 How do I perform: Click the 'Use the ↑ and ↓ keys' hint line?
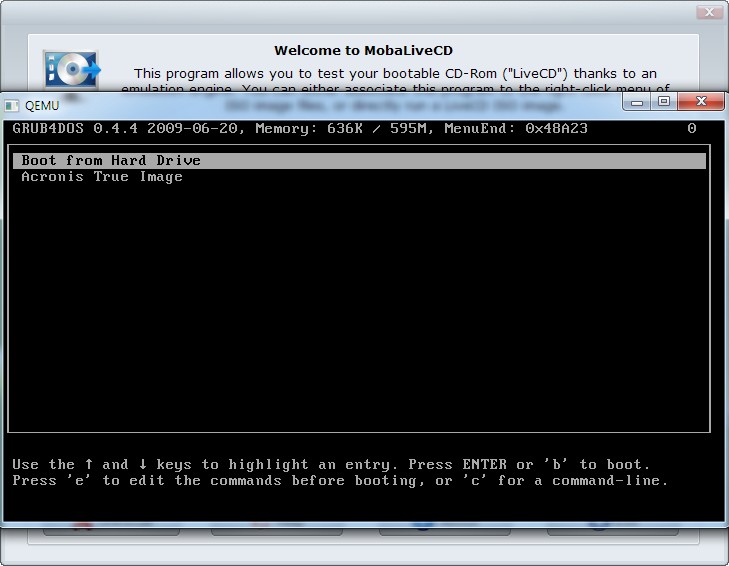click(331, 464)
